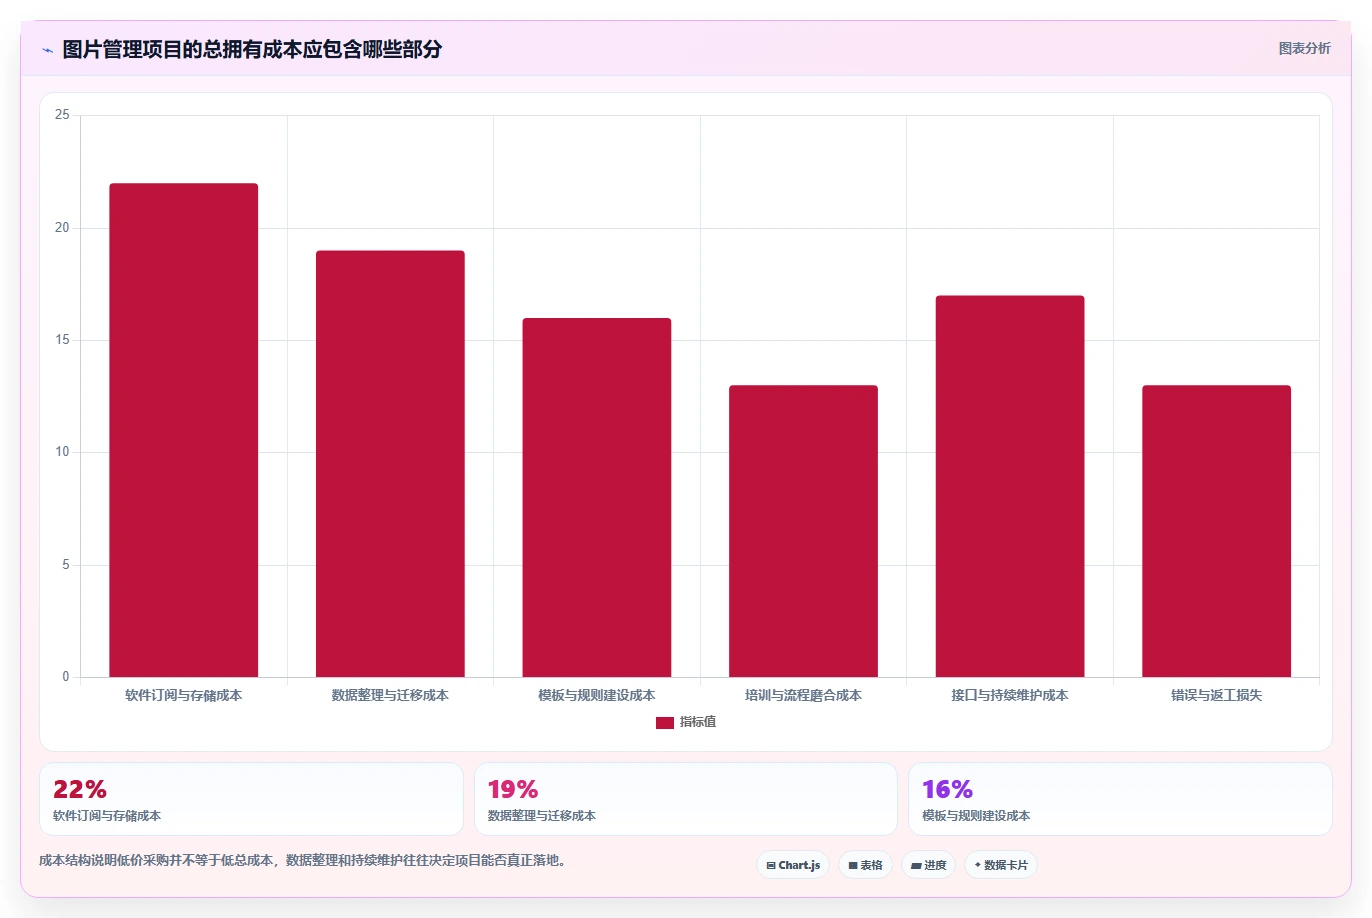Viewport: 1372px width, 918px height.
Task: Click the y-axis value 20
Action: coord(62,228)
